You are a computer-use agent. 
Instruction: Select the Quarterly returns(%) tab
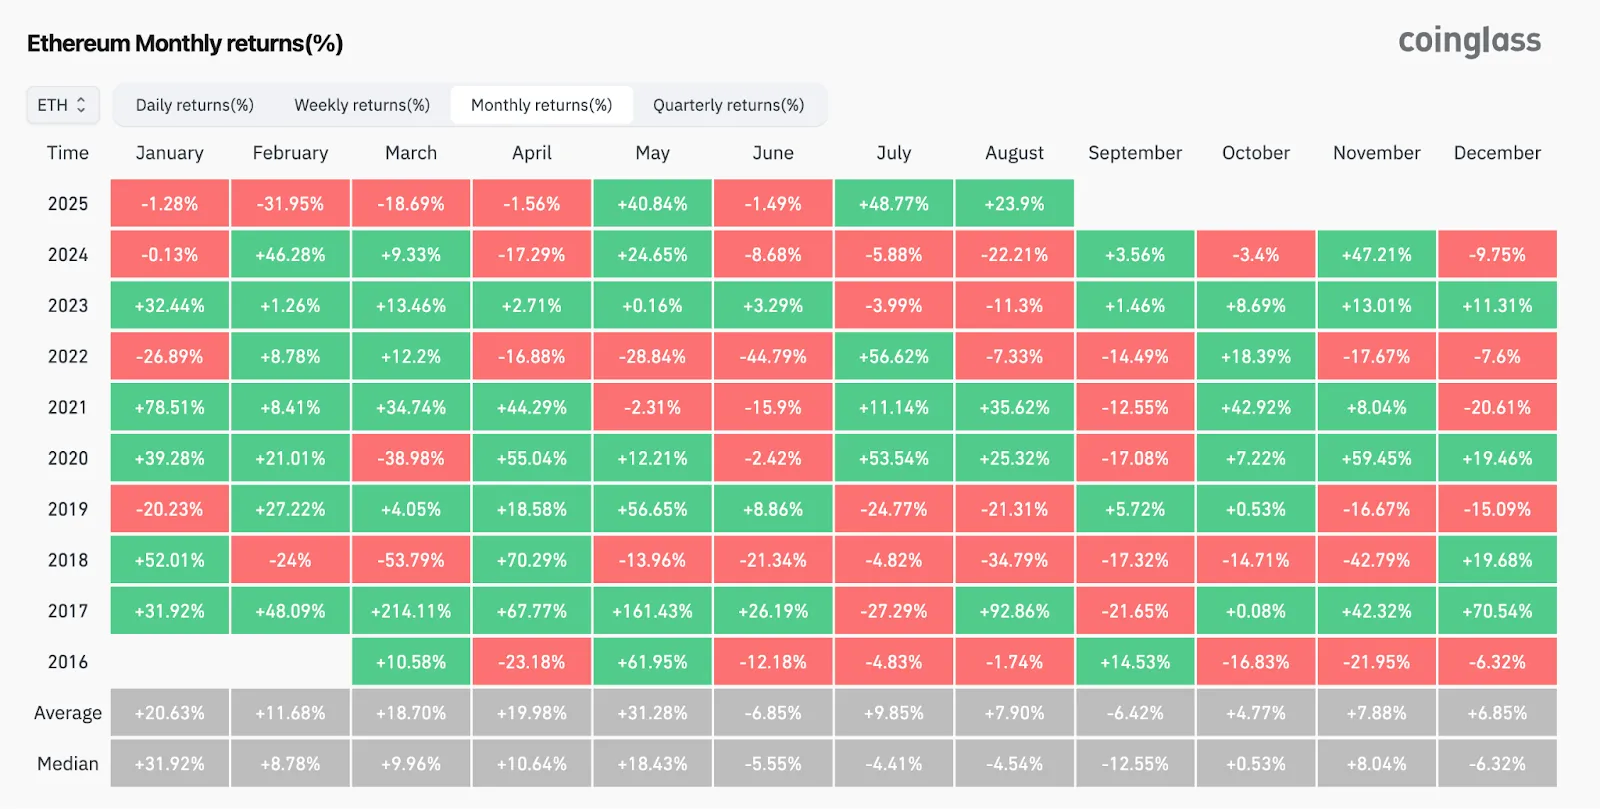pos(729,104)
